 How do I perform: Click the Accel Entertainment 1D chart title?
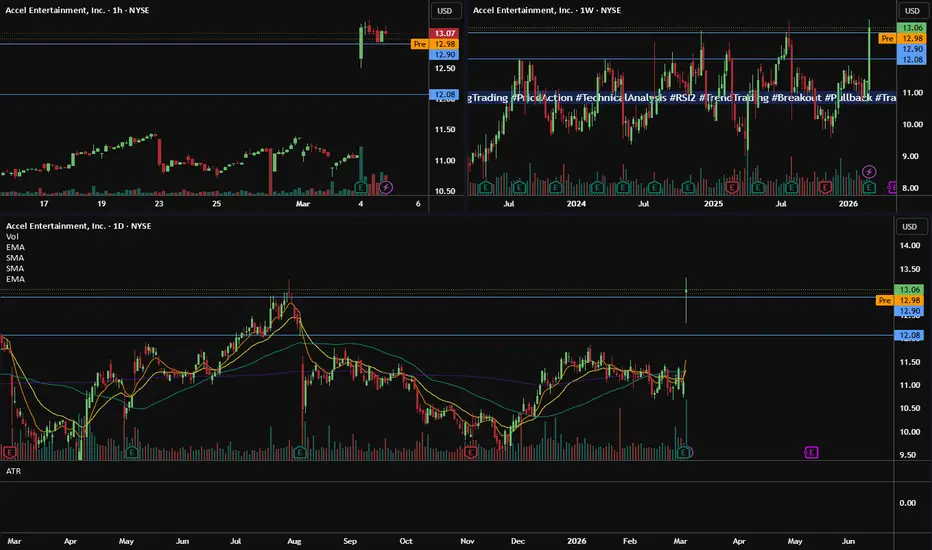point(78,226)
